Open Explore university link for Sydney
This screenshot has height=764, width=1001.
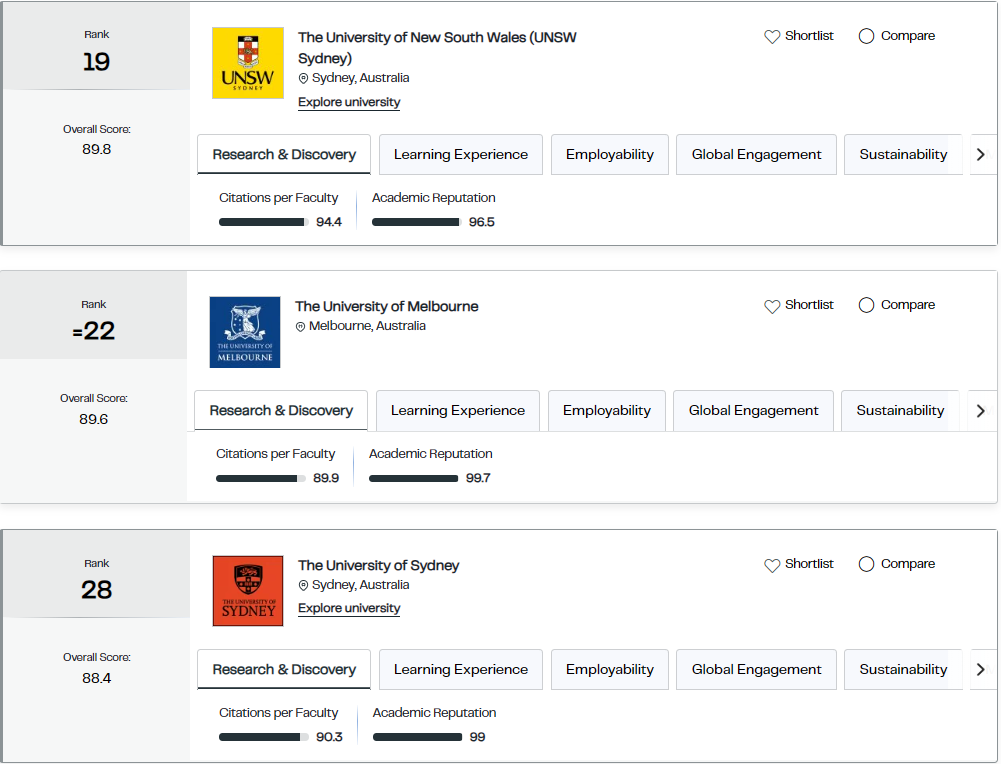[349, 608]
